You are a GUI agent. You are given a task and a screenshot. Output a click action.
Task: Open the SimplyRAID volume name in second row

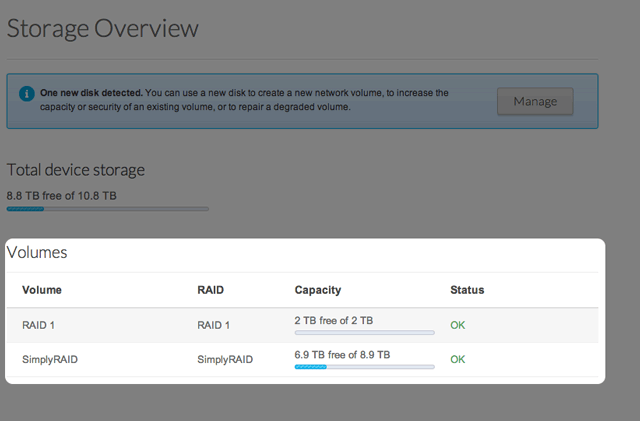(50, 358)
